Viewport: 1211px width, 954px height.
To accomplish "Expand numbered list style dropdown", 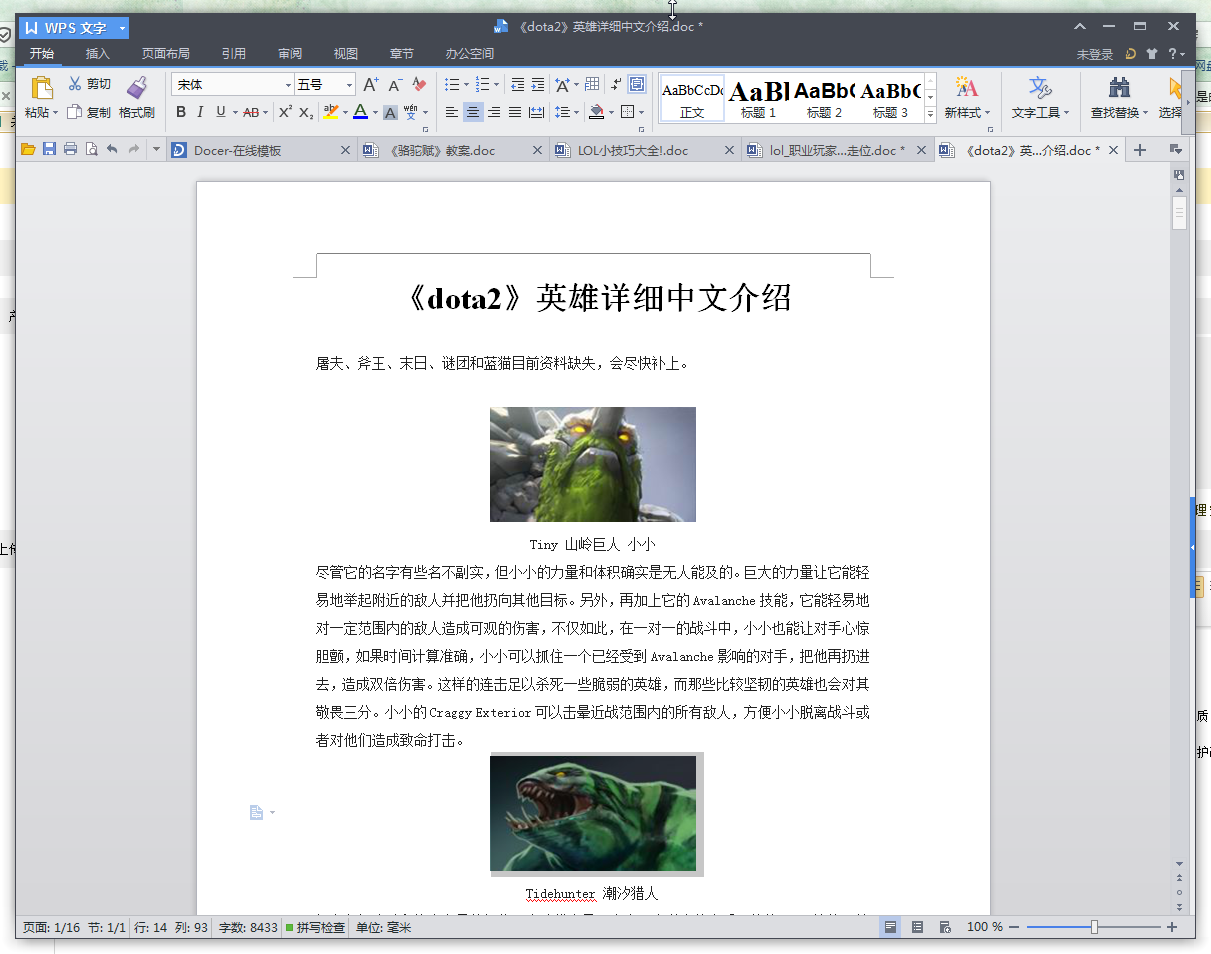I will (498, 85).
